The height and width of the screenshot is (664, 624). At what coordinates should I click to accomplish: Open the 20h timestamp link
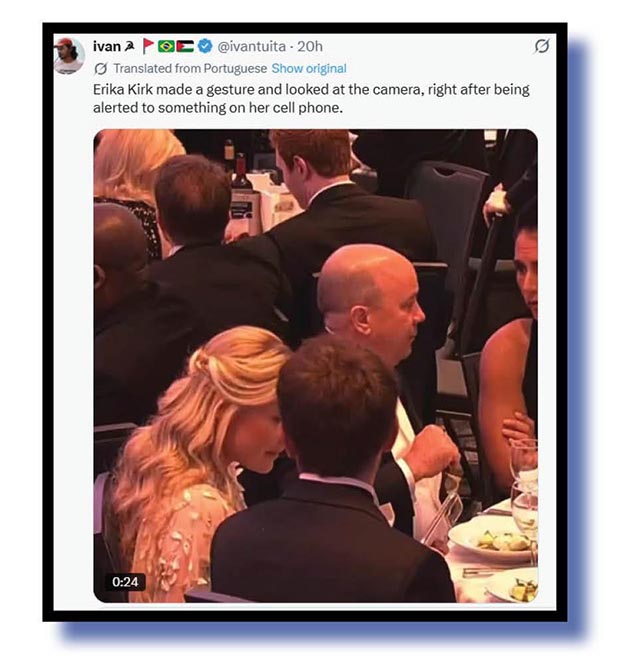310,46
